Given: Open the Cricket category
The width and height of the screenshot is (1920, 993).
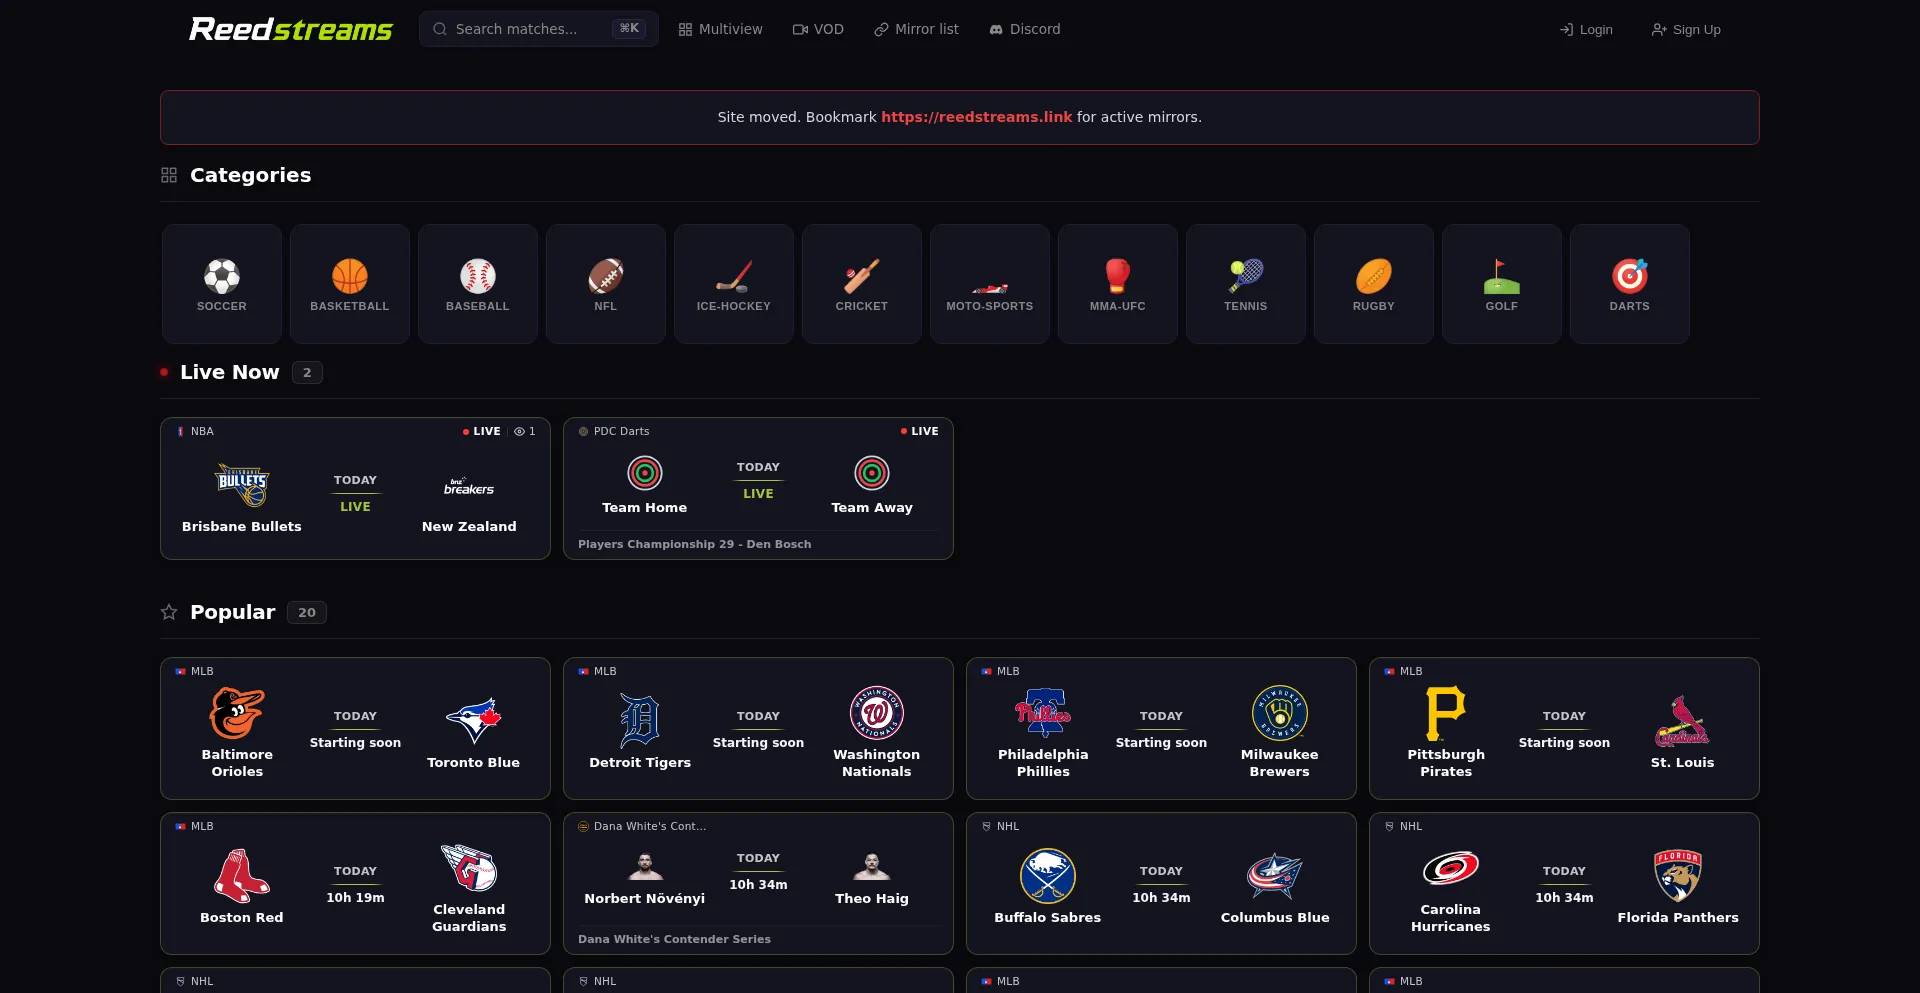Looking at the screenshot, I should click(862, 284).
